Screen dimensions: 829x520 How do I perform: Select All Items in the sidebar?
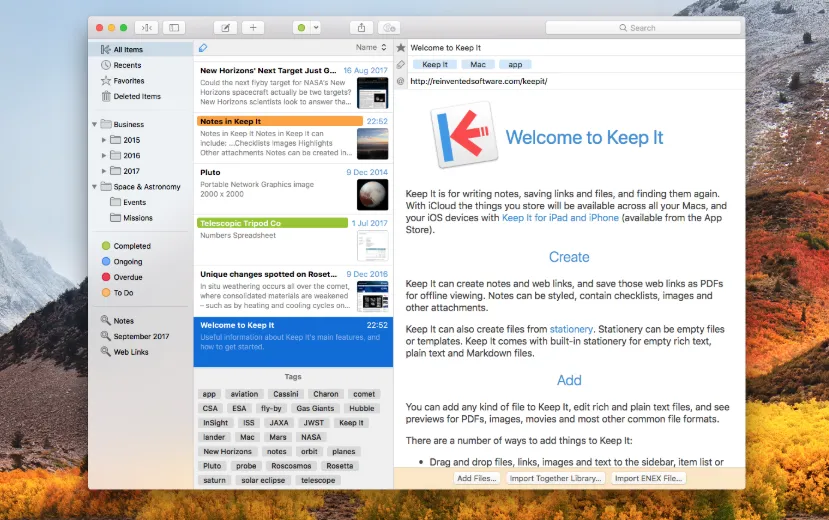click(140, 49)
